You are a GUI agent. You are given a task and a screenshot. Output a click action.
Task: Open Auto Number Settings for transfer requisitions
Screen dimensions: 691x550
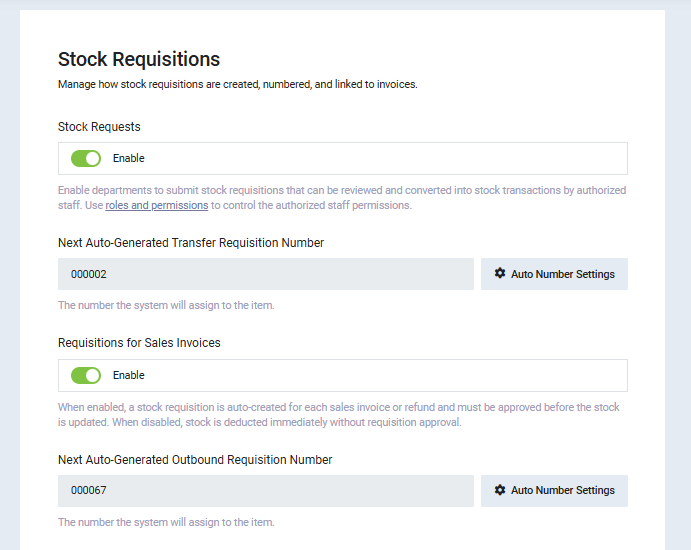tap(562, 274)
